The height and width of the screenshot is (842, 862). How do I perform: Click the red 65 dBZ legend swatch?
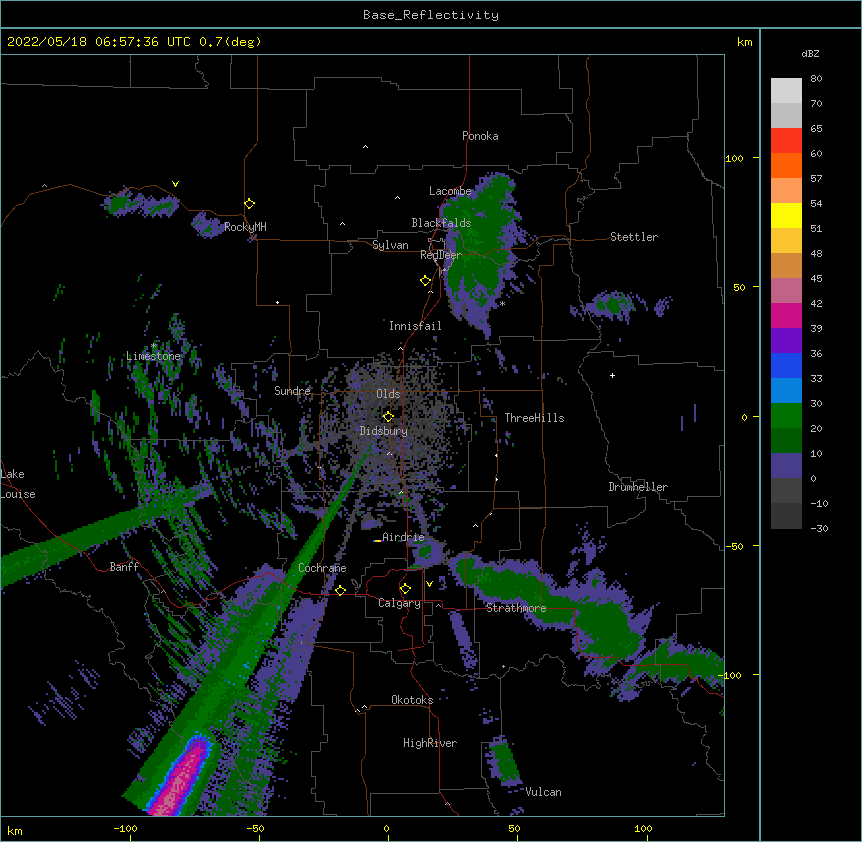pos(786,140)
